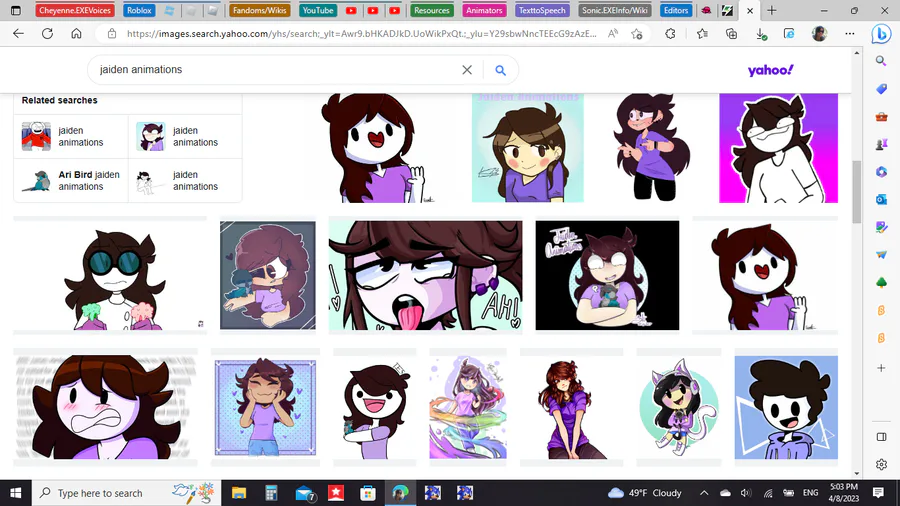The image size is (900, 506).
Task: Open Outlook icon in Edge sidebar
Action: (x=881, y=199)
